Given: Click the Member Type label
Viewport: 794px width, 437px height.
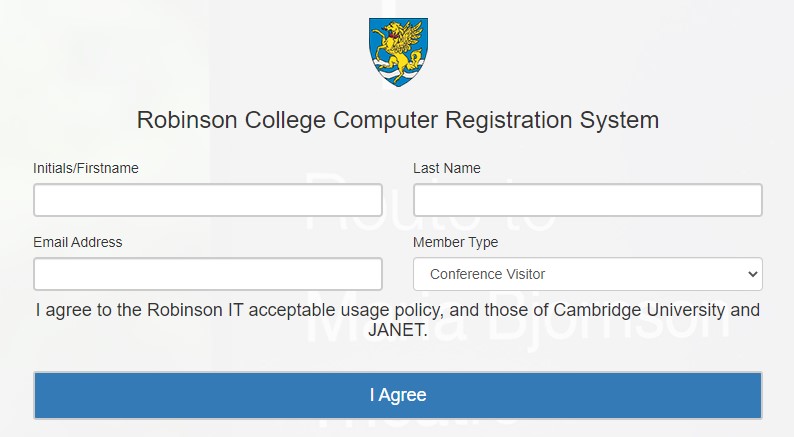Looking at the screenshot, I should (x=455, y=242).
